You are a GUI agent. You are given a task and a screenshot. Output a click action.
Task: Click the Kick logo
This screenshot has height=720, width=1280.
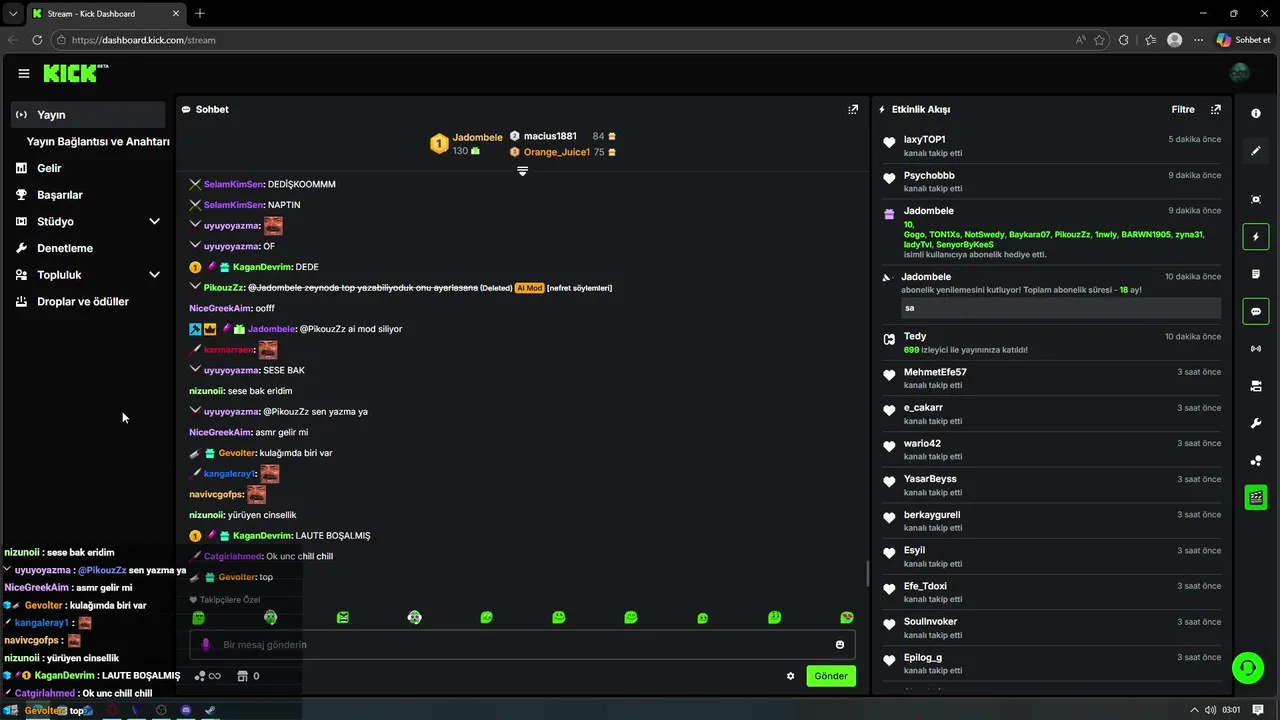pyautogui.click(x=75, y=73)
